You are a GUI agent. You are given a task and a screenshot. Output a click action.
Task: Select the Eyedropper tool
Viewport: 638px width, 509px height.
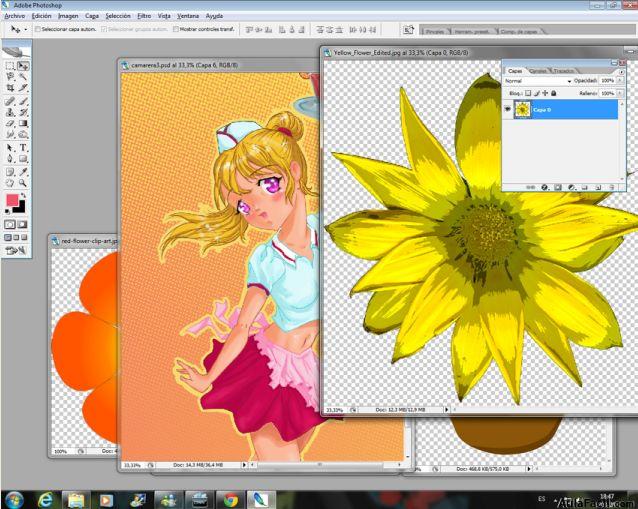pyautogui.click(x=23, y=172)
